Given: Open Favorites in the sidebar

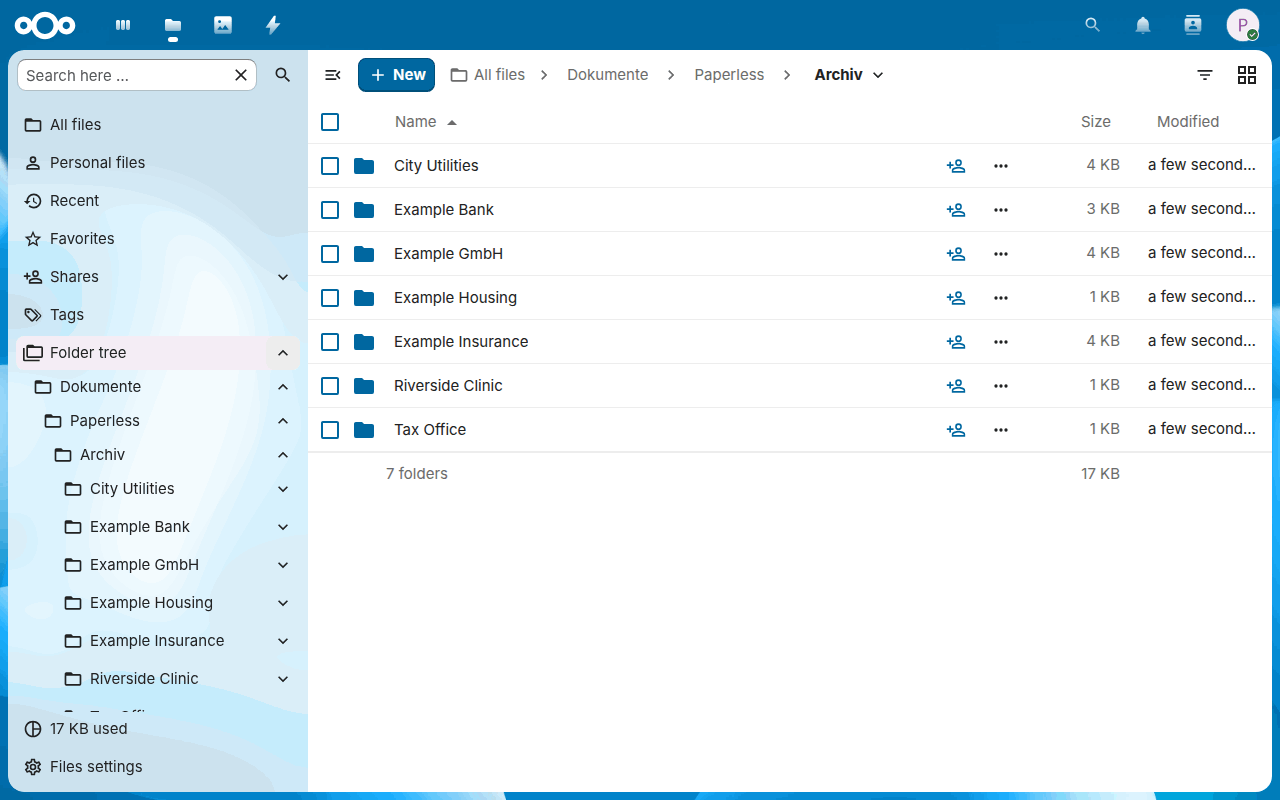Looking at the screenshot, I should point(158,239).
